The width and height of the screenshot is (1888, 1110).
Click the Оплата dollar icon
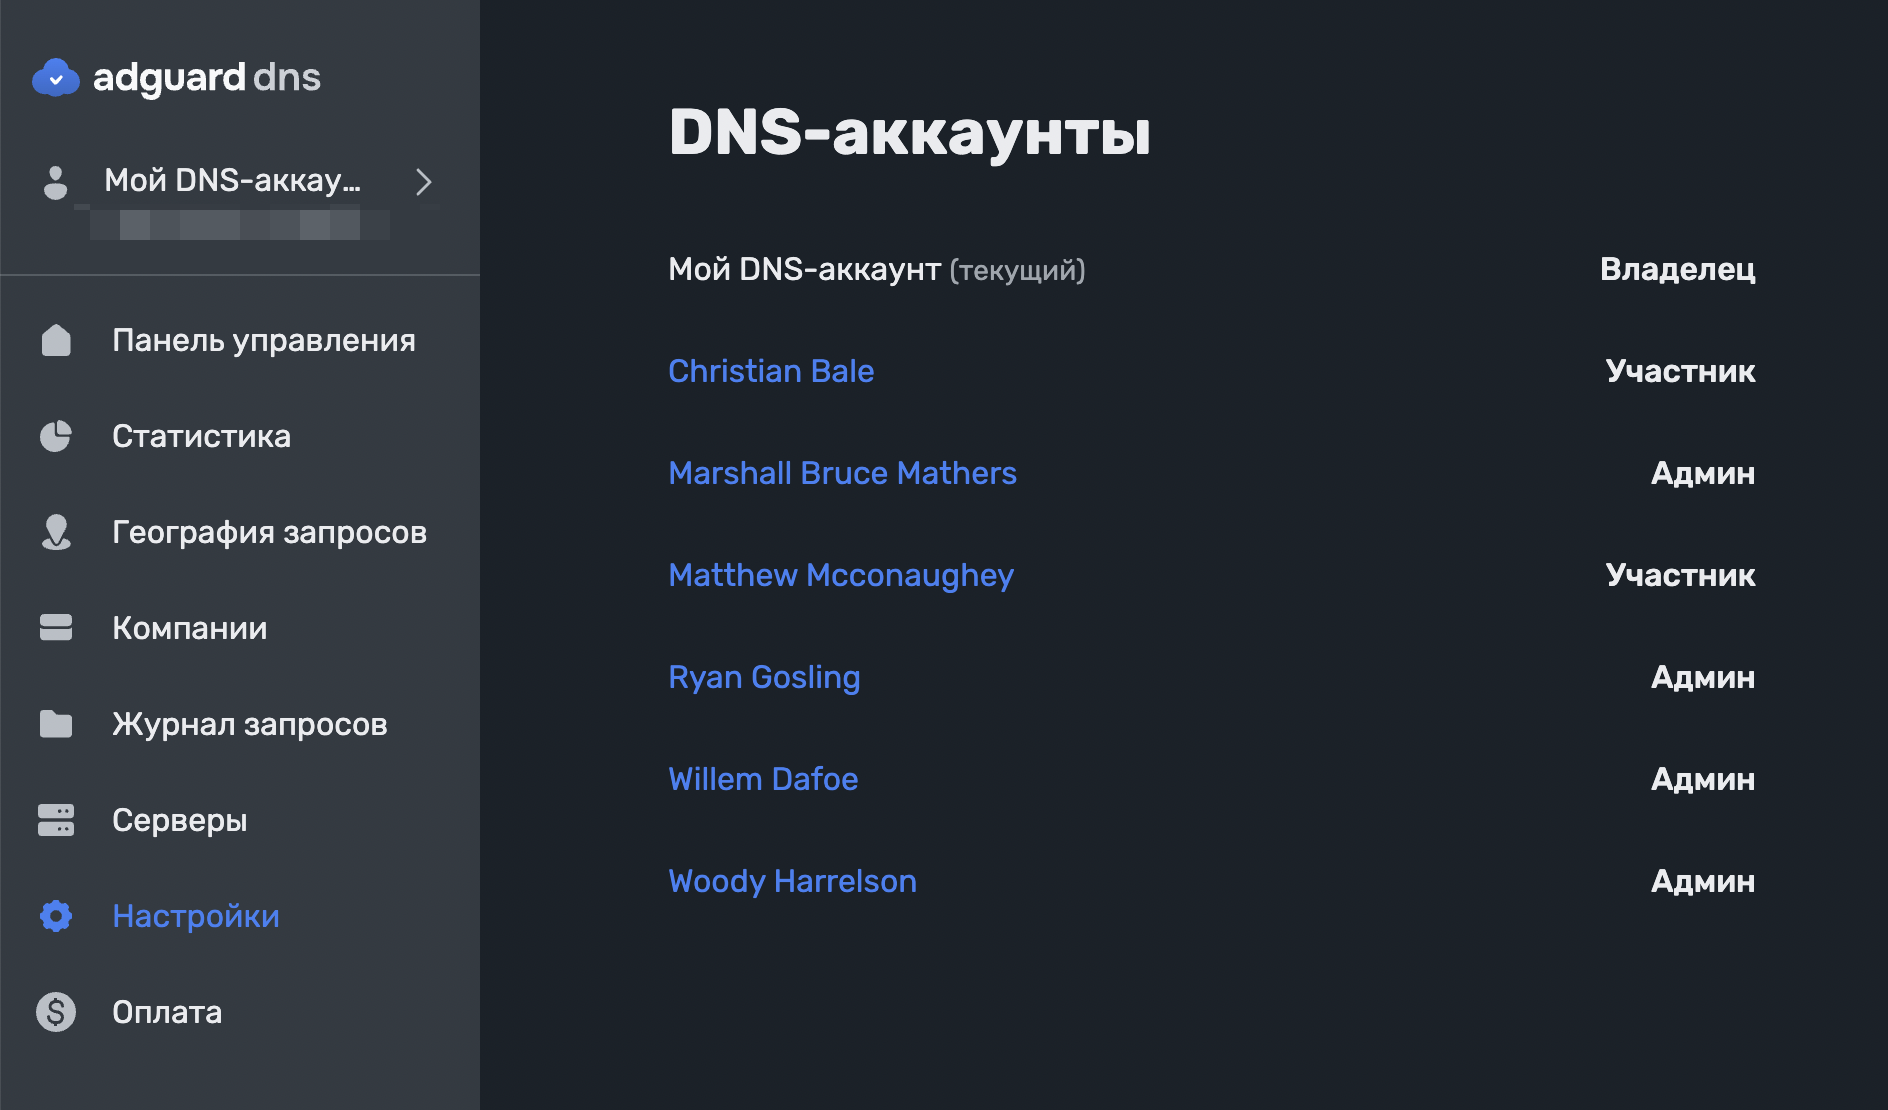pos(56,1012)
